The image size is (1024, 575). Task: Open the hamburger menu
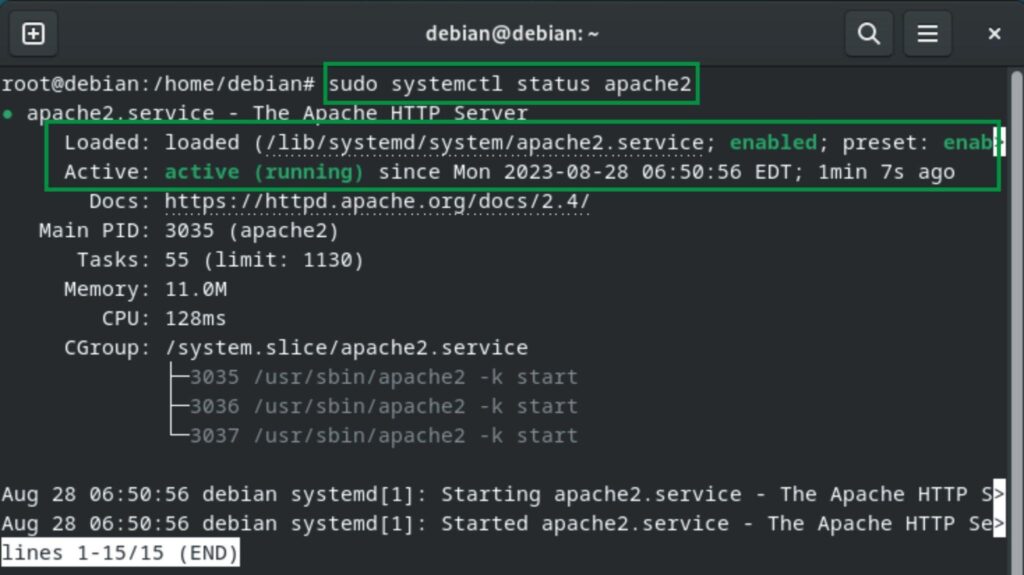(x=927, y=33)
